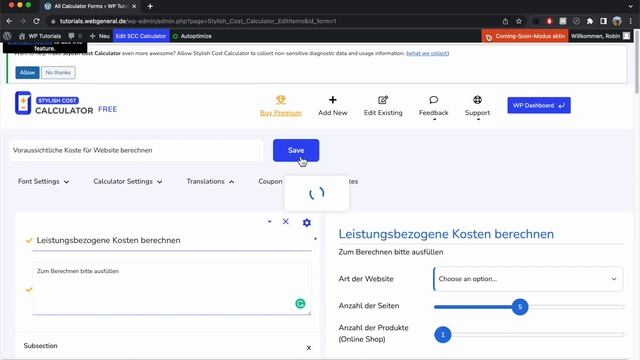Collapse the Translations menu
Viewport: 640px width, 360px height.
pyautogui.click(x=210, y=181)
